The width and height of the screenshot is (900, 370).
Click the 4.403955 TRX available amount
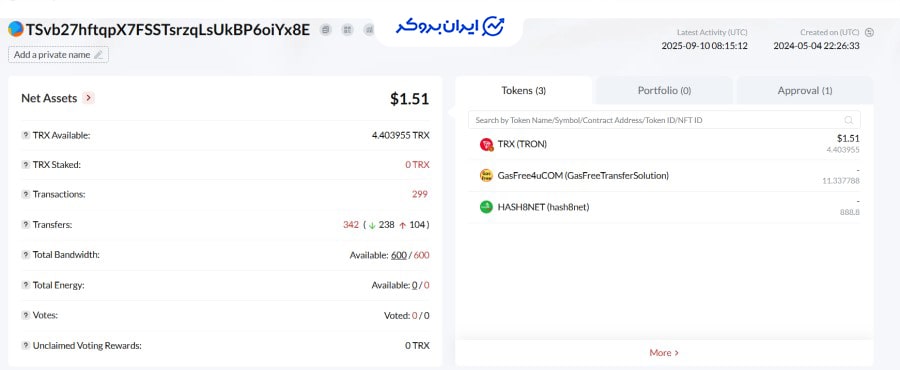pos(401,135)
